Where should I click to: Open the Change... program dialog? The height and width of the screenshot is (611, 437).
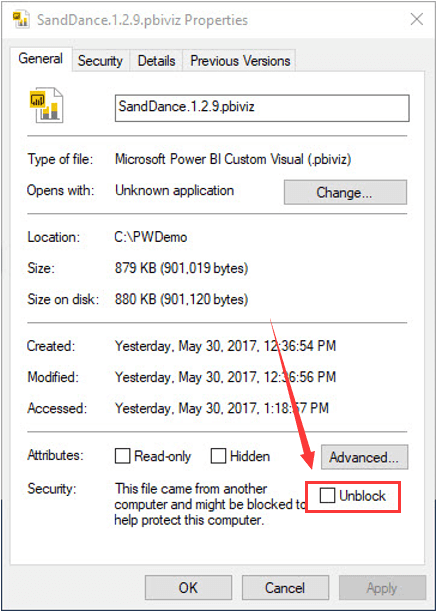(345, 192)
